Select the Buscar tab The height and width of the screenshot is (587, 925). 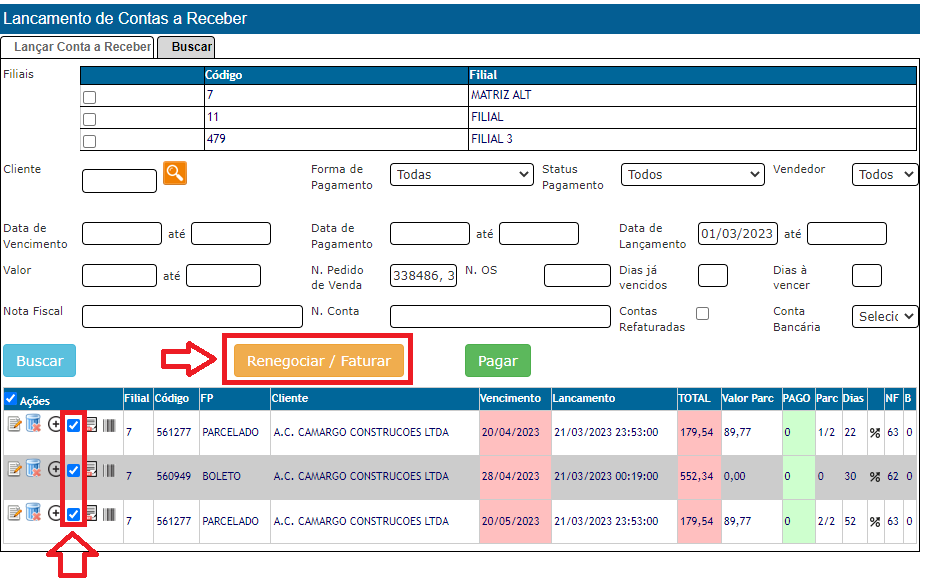pyautogui.click(x=186, y=47)
